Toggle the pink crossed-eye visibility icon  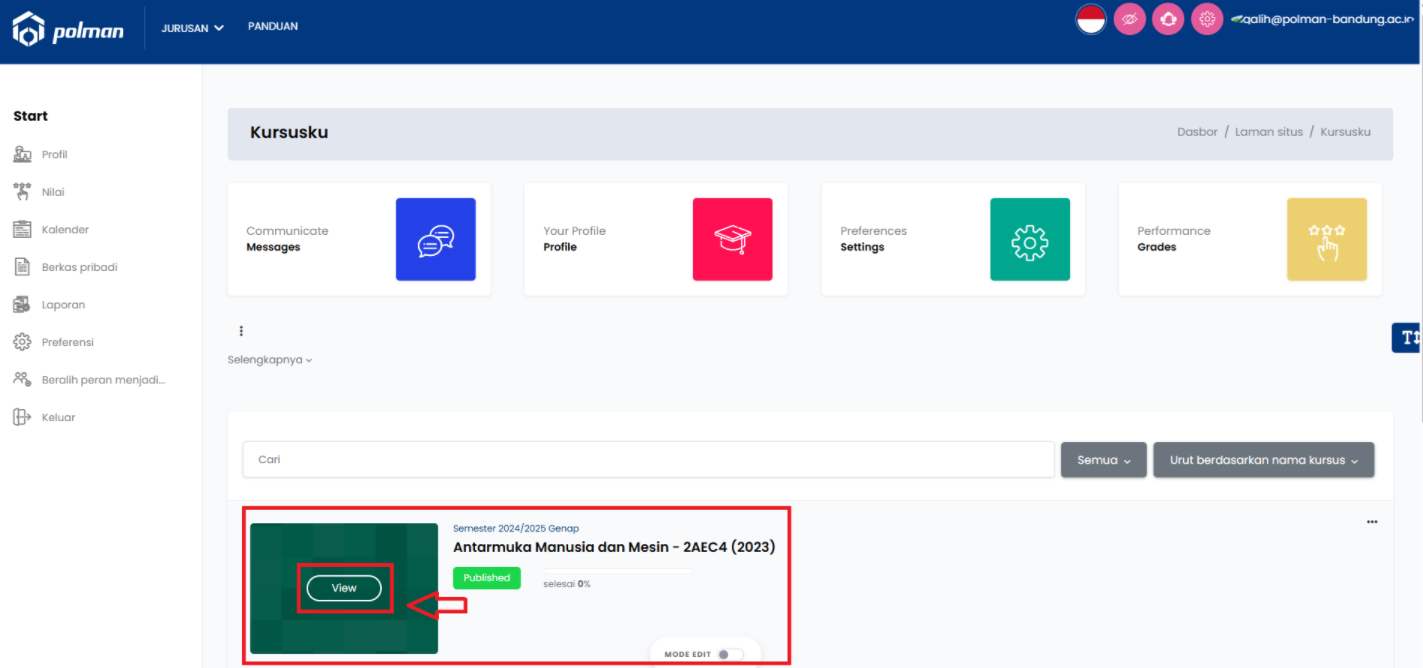pyautogui.click(x=1129, y=19)
